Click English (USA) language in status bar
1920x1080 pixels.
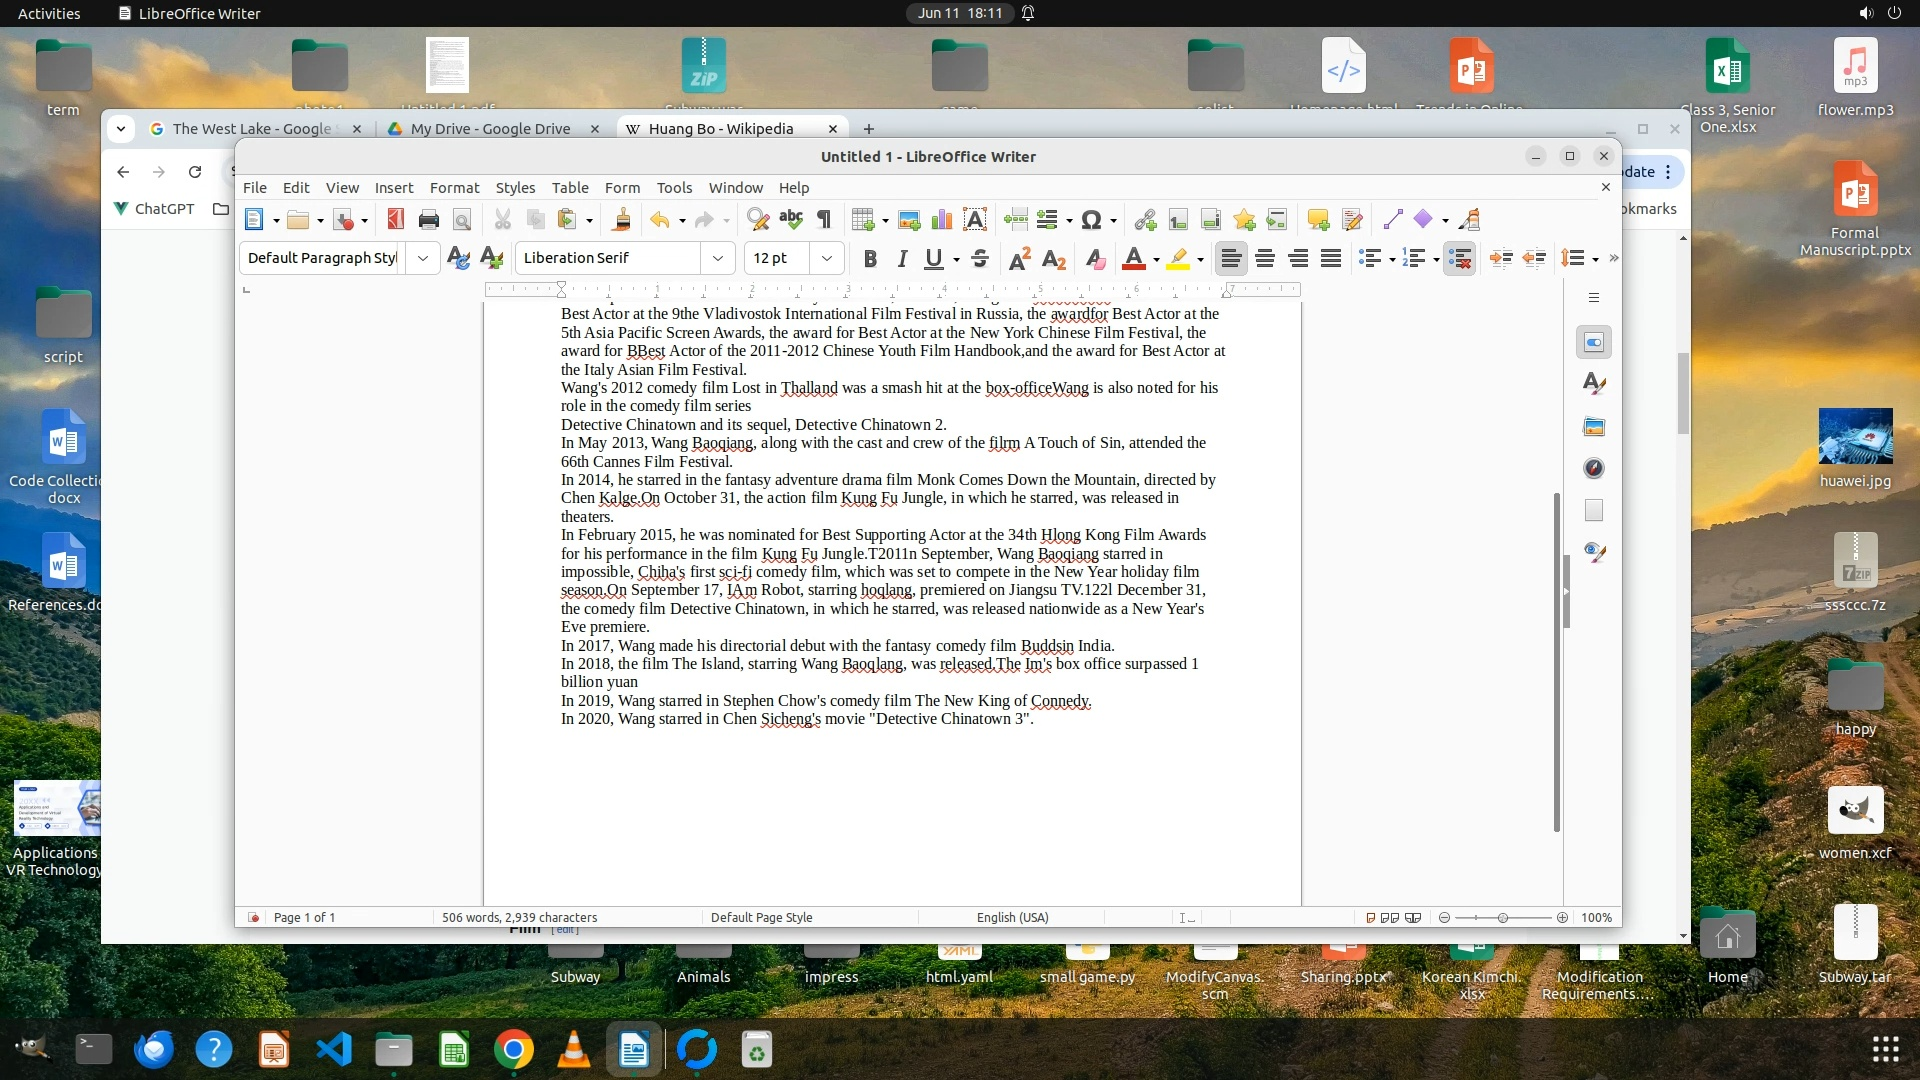[x=1012, y=917]
